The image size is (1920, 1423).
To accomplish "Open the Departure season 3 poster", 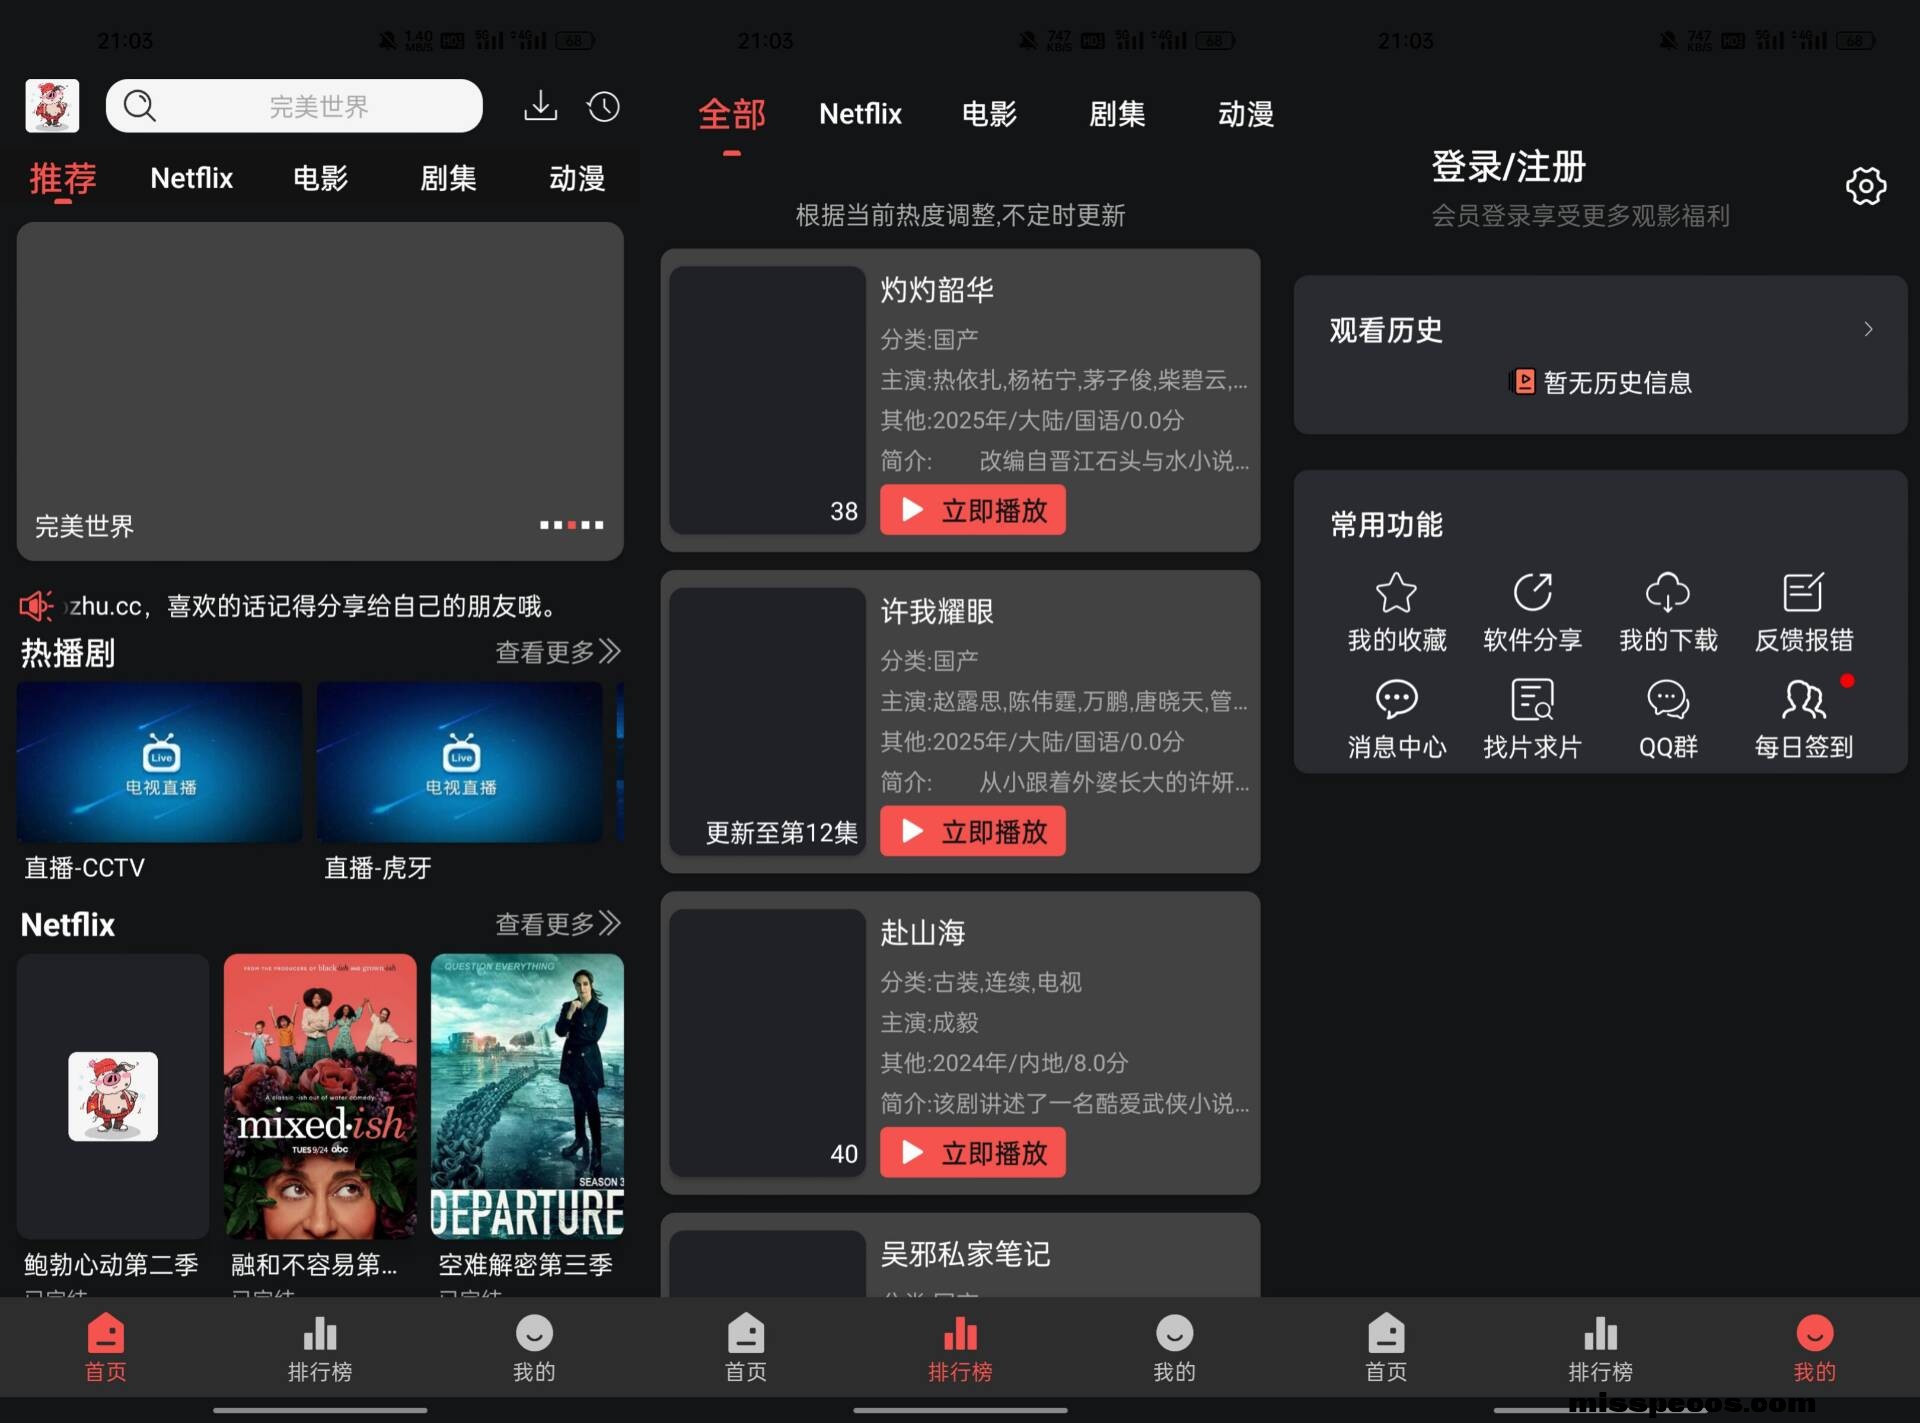I will pyautogui.click(x=527, y=1096).
